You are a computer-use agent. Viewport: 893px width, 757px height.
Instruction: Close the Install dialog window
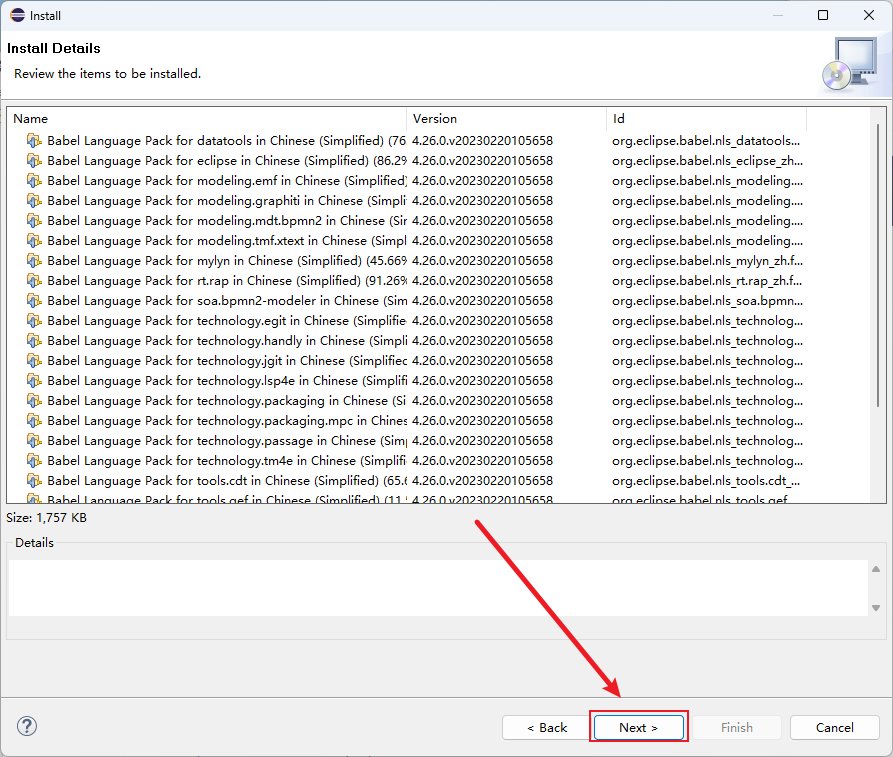coord(869,15)
